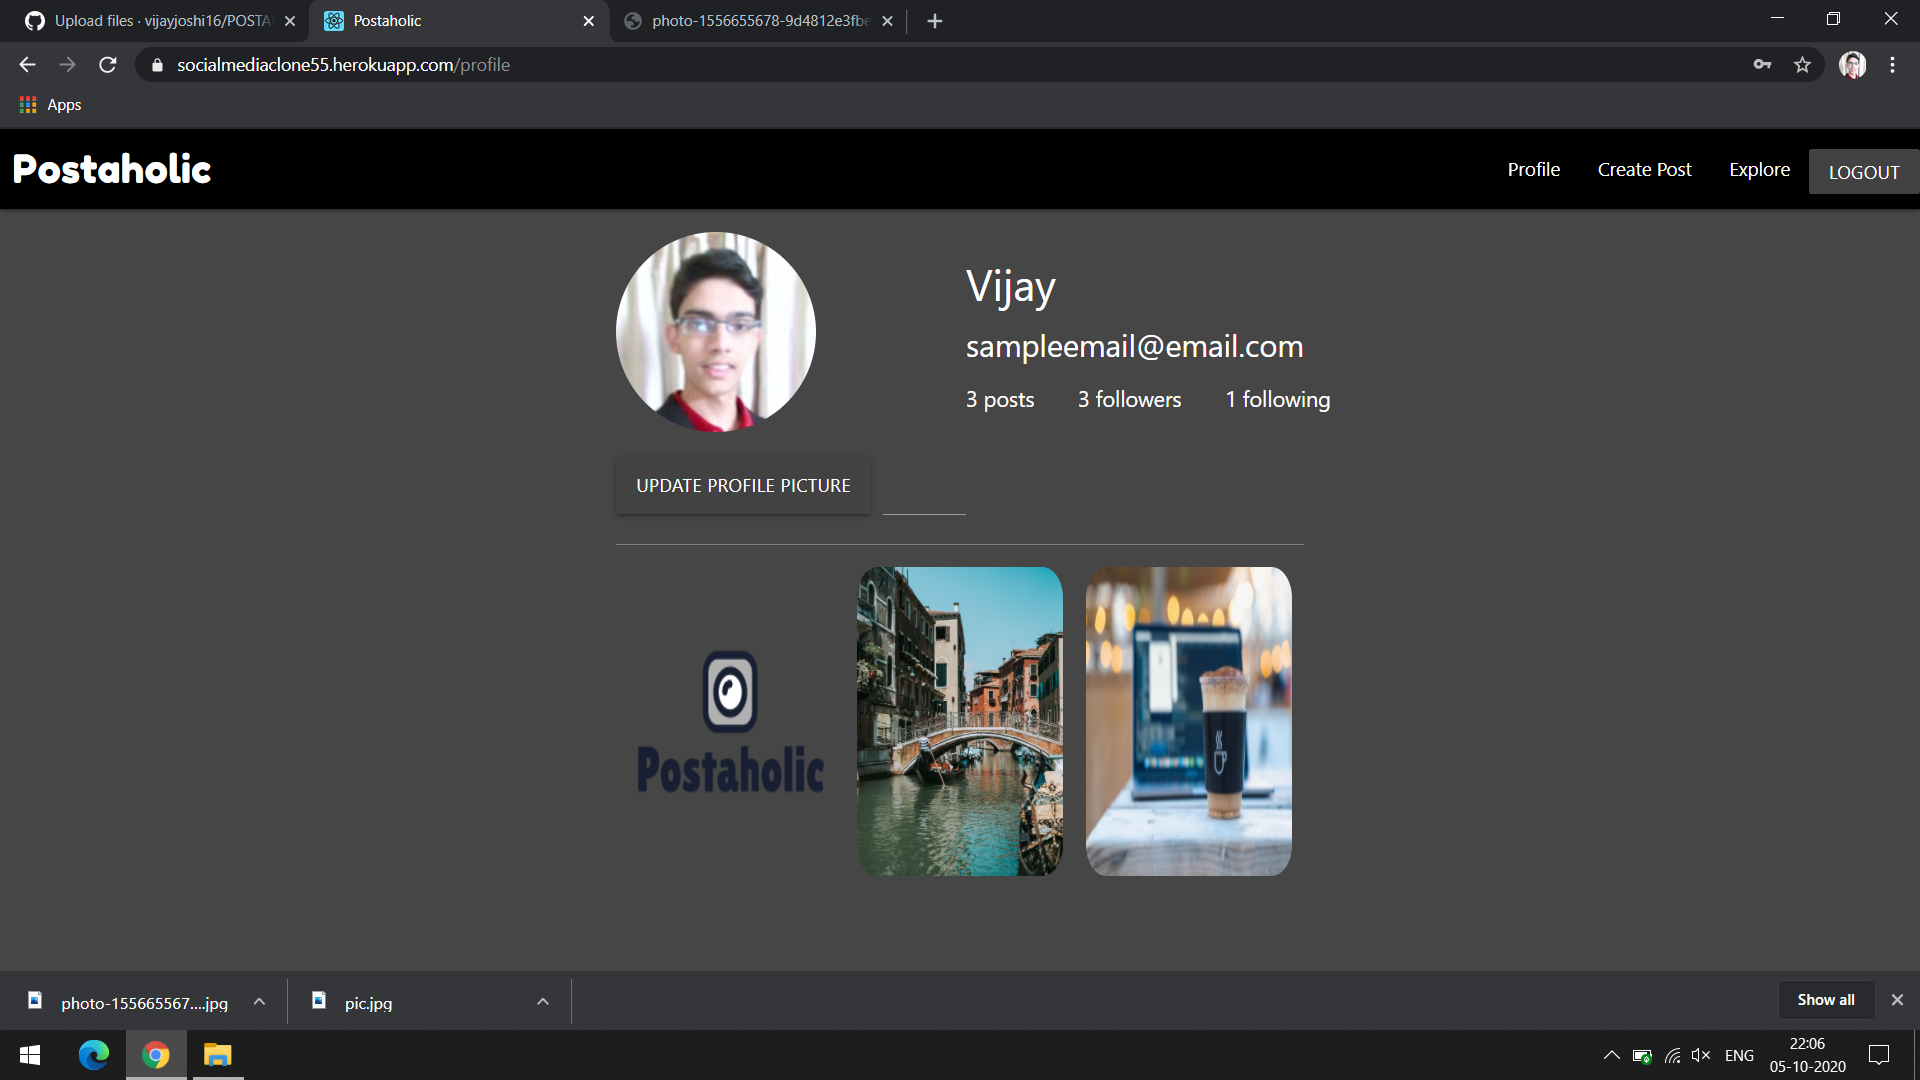Expand options for photo-155665567 jpg download
Screen dimensions: 1920x1080
259,1002
